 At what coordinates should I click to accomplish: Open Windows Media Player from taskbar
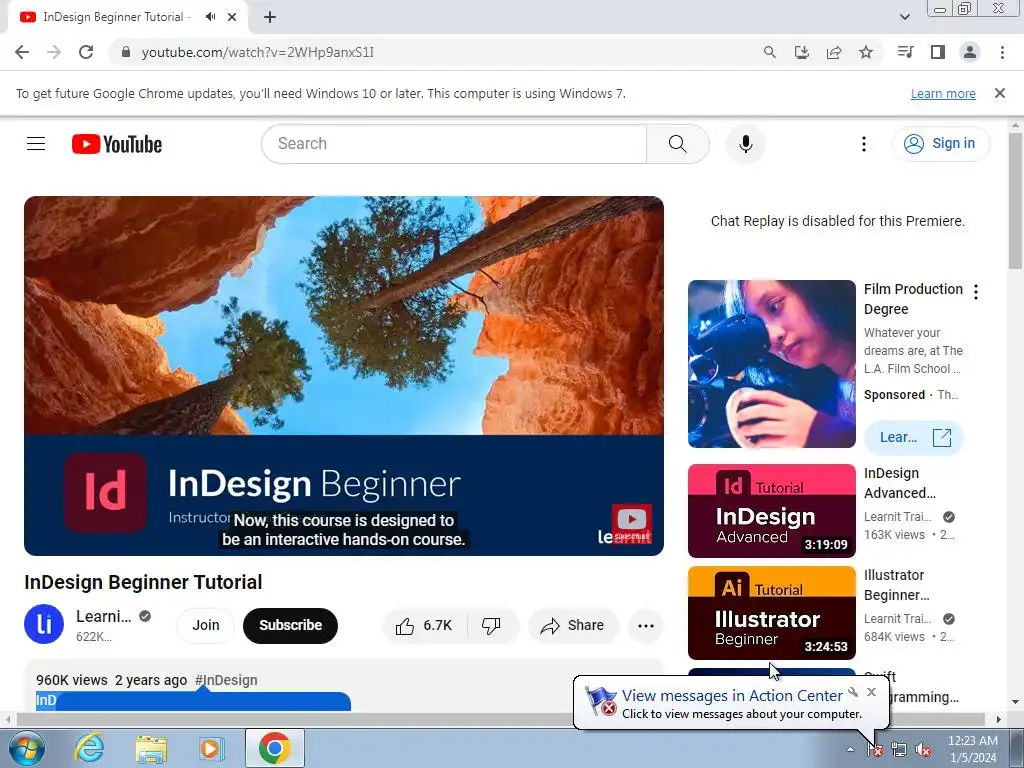click(212, 748)
